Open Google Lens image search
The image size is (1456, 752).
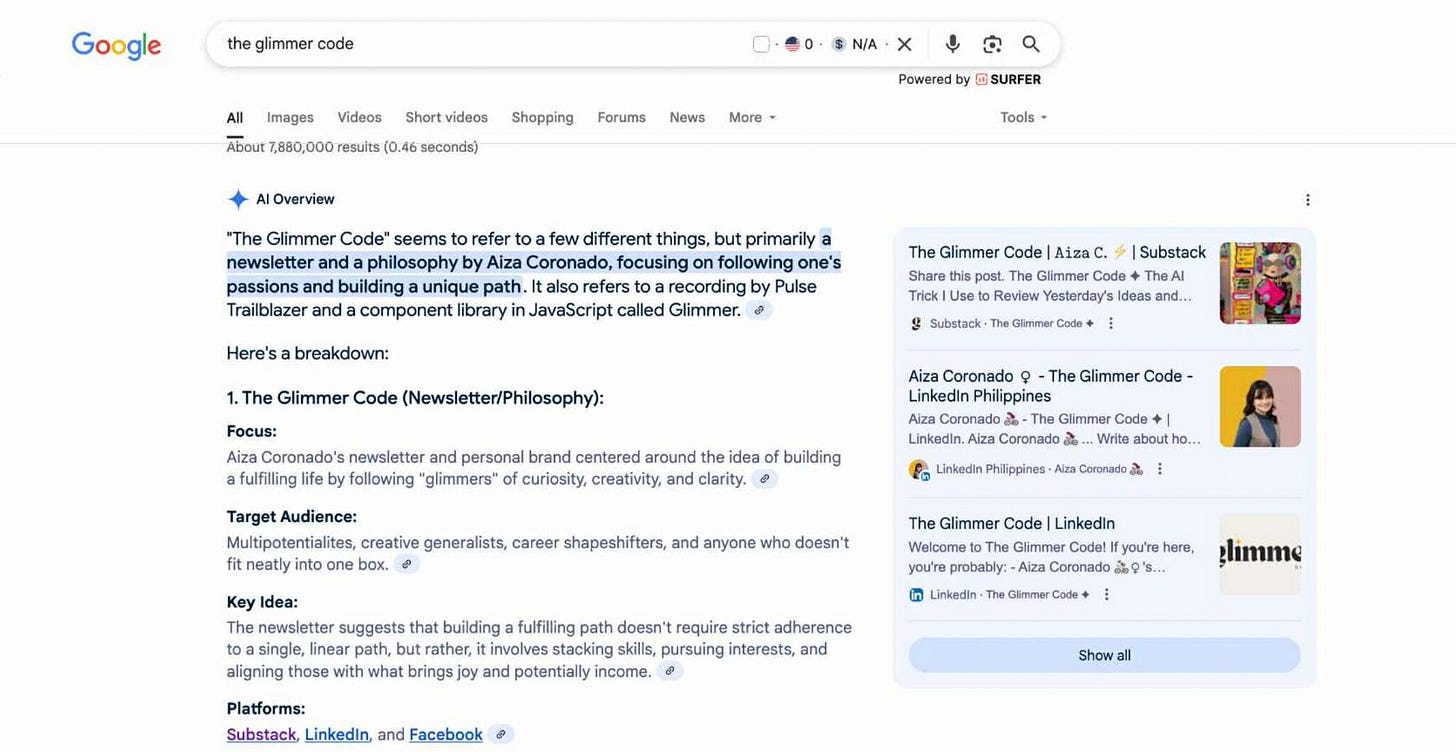coord(992,44)
